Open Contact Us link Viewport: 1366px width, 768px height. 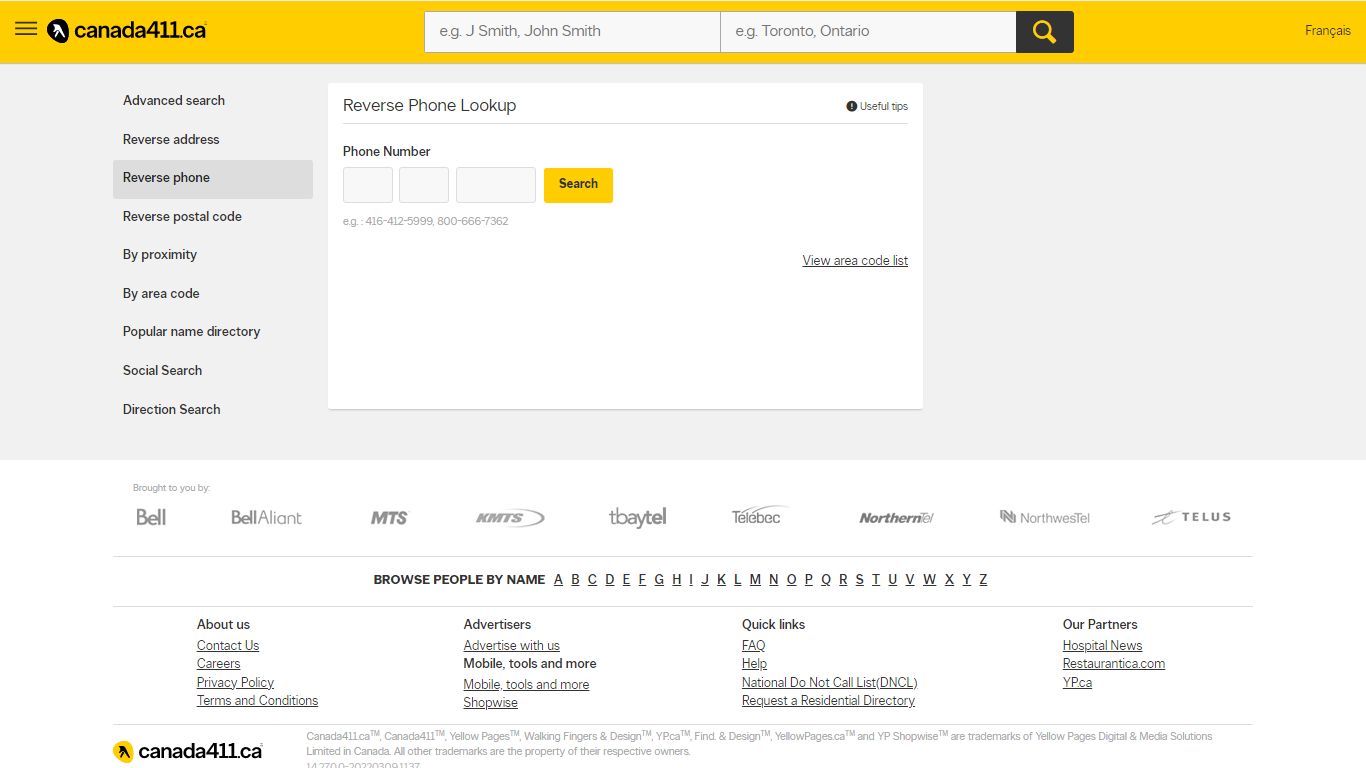click(228, 646)
